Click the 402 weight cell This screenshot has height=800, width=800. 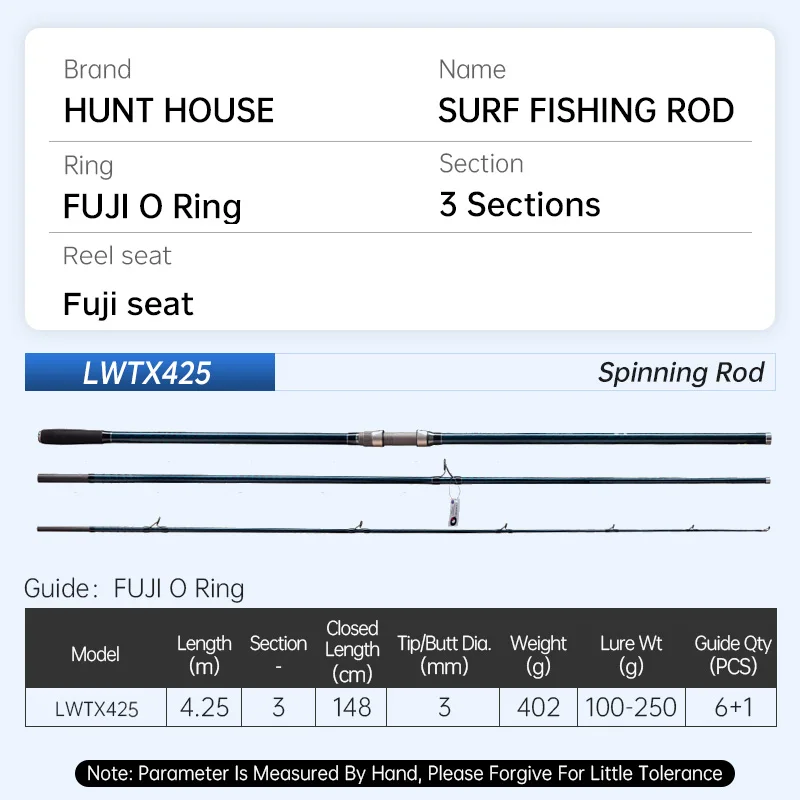[x=538, y=708]
